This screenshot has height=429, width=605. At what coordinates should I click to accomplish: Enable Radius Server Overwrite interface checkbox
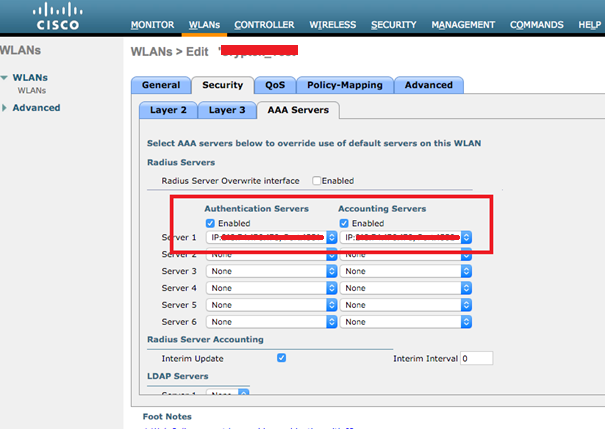click(317, 181)
